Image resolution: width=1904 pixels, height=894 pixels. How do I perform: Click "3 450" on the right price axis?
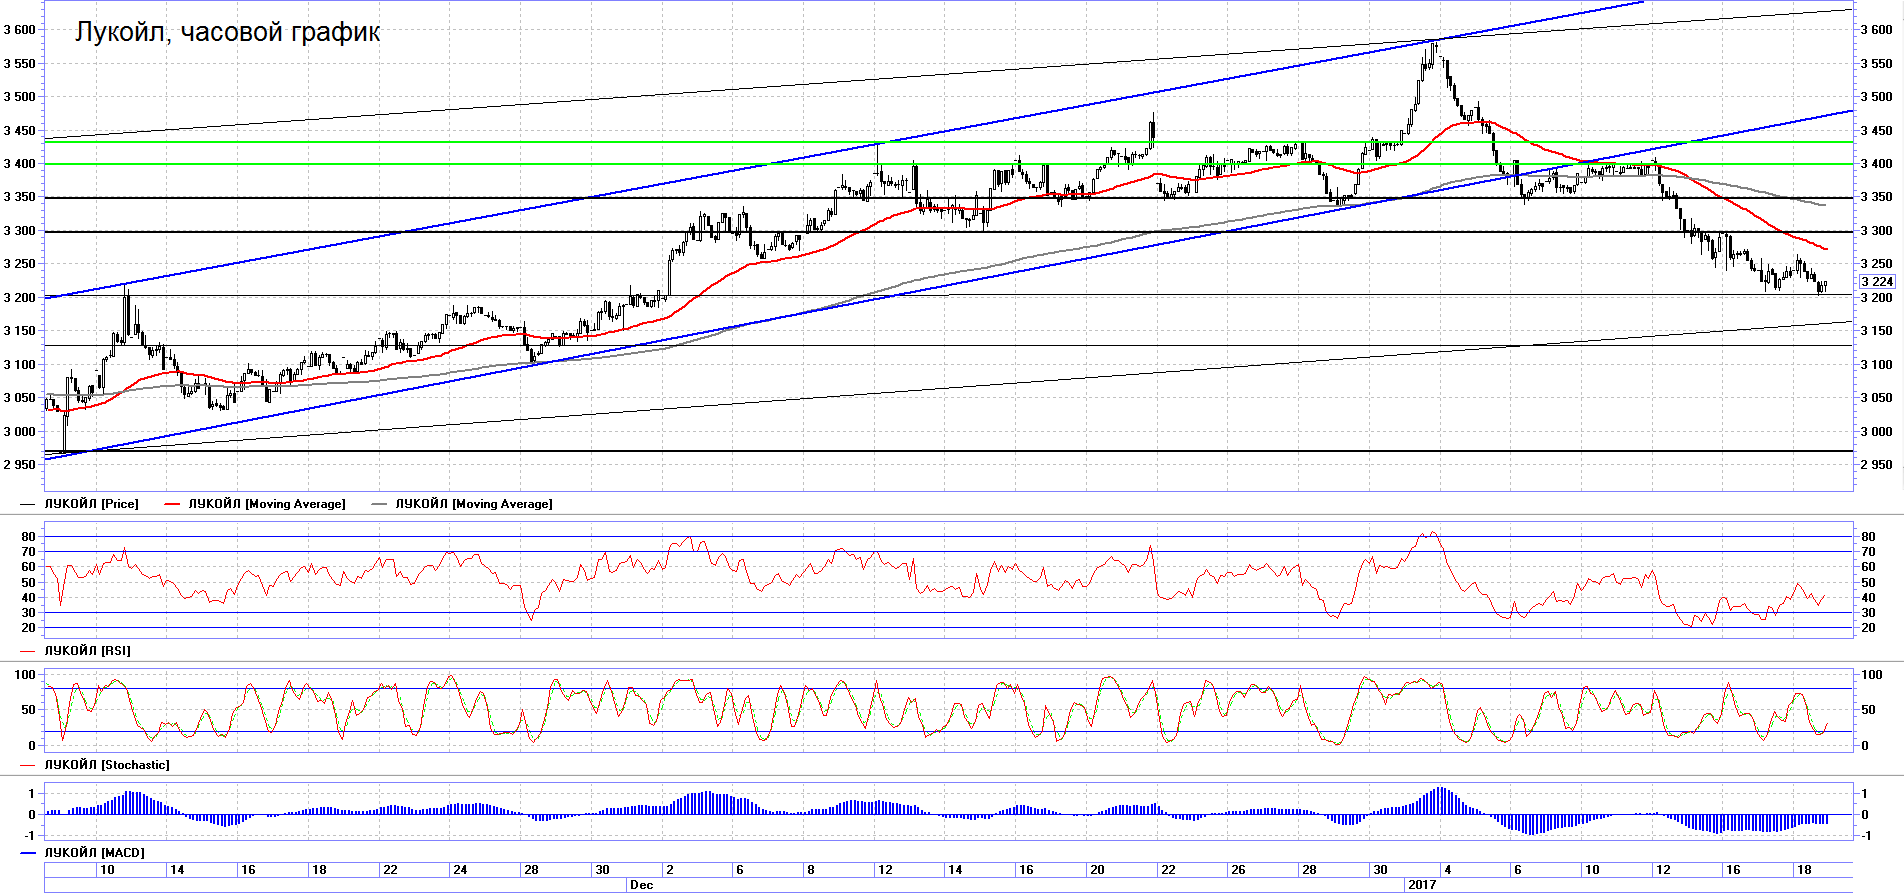pyautogui.click(x=1876, y=131)
